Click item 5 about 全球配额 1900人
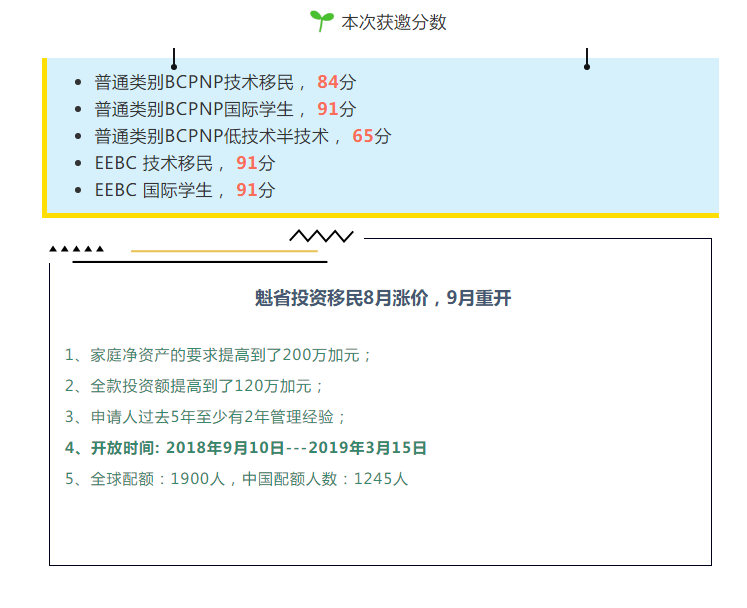Screen dimensions: 747x608 [236, 479]
